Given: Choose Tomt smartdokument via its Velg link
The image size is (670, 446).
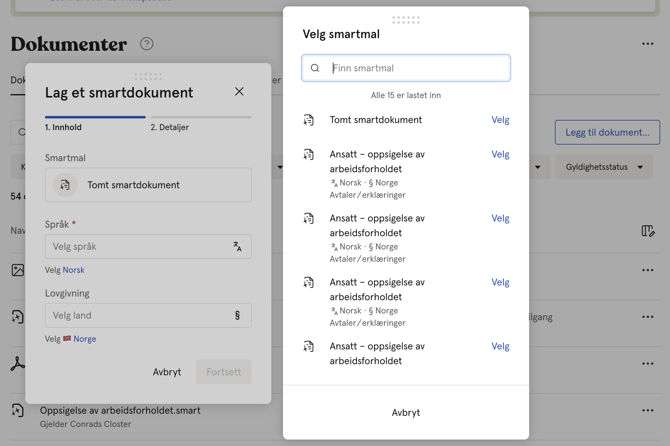Looking at the screenshot, I should (x=500, y=120).
